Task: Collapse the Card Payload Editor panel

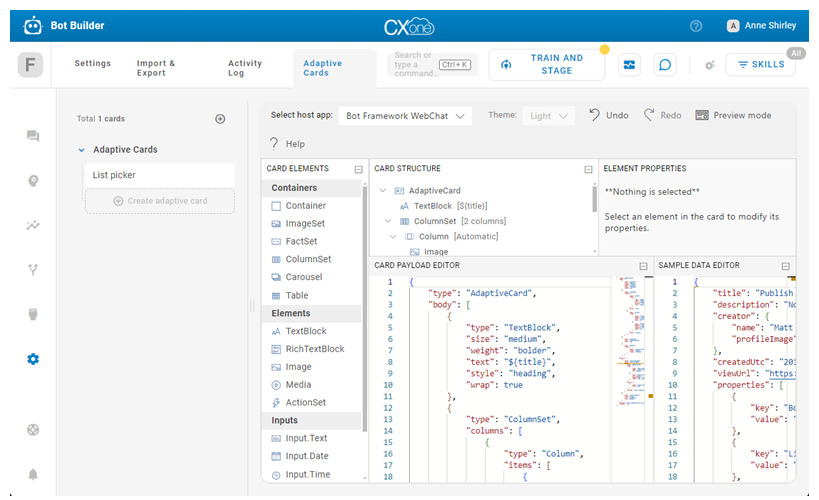Action: click(644, 266)
